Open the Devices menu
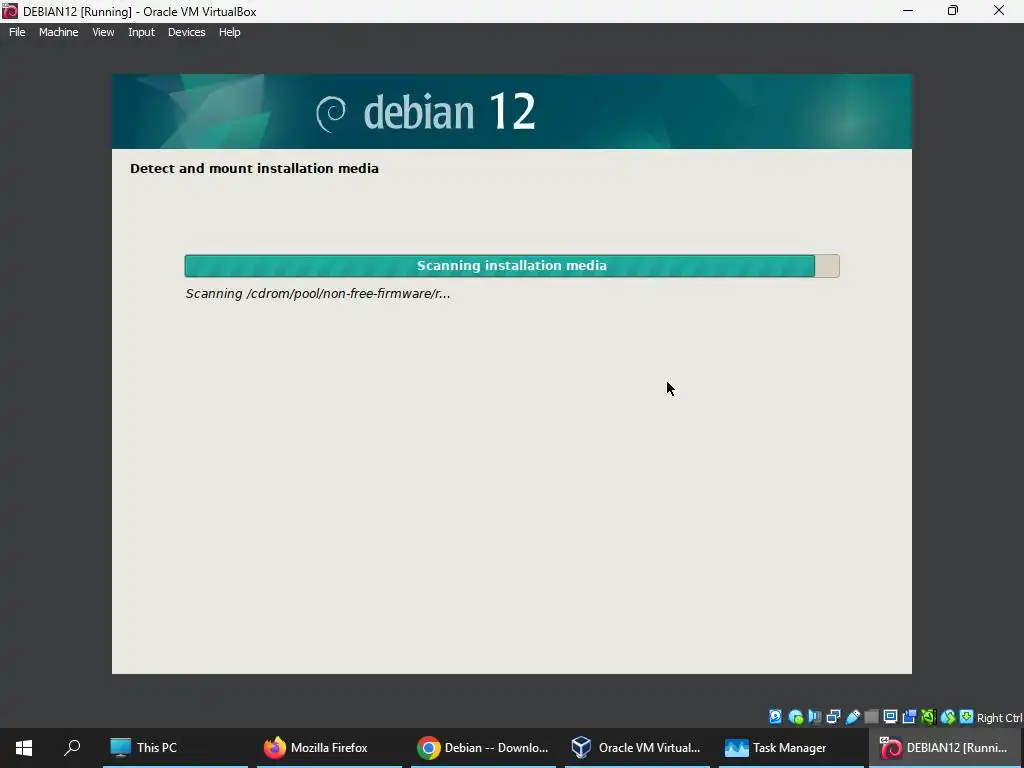 pos(186,32)
